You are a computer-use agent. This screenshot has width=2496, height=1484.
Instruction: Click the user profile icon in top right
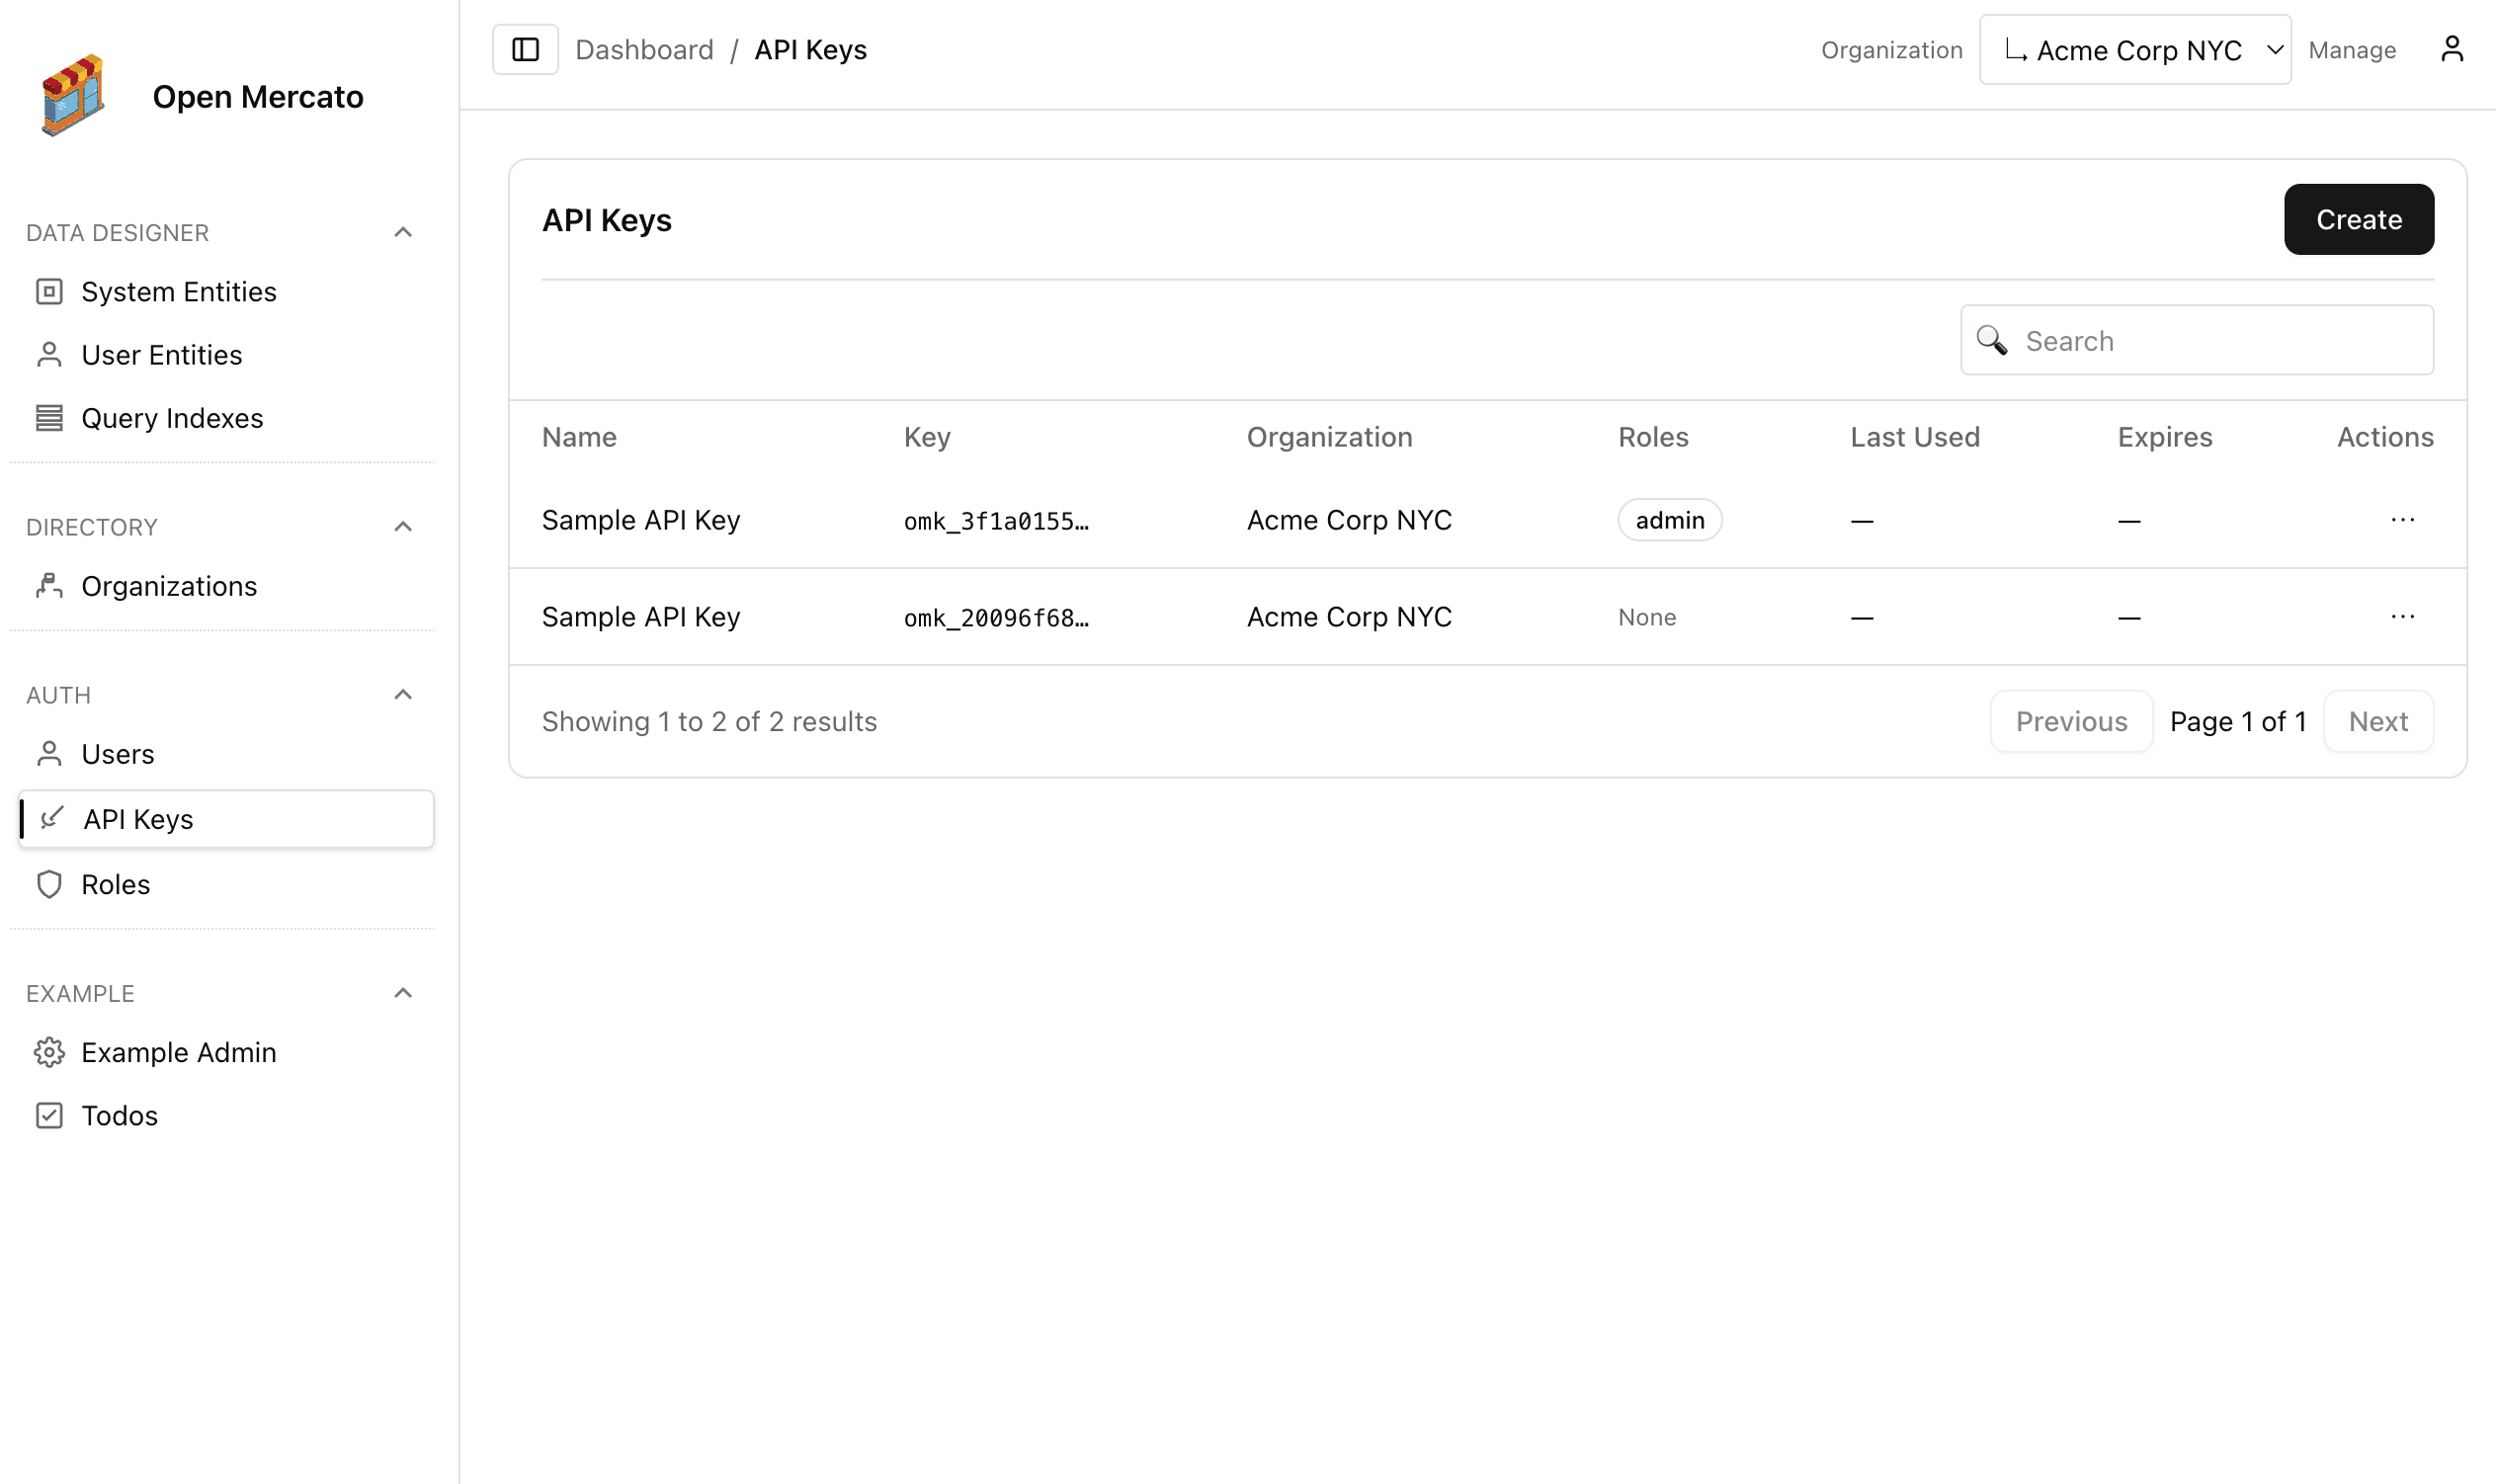2453,48
